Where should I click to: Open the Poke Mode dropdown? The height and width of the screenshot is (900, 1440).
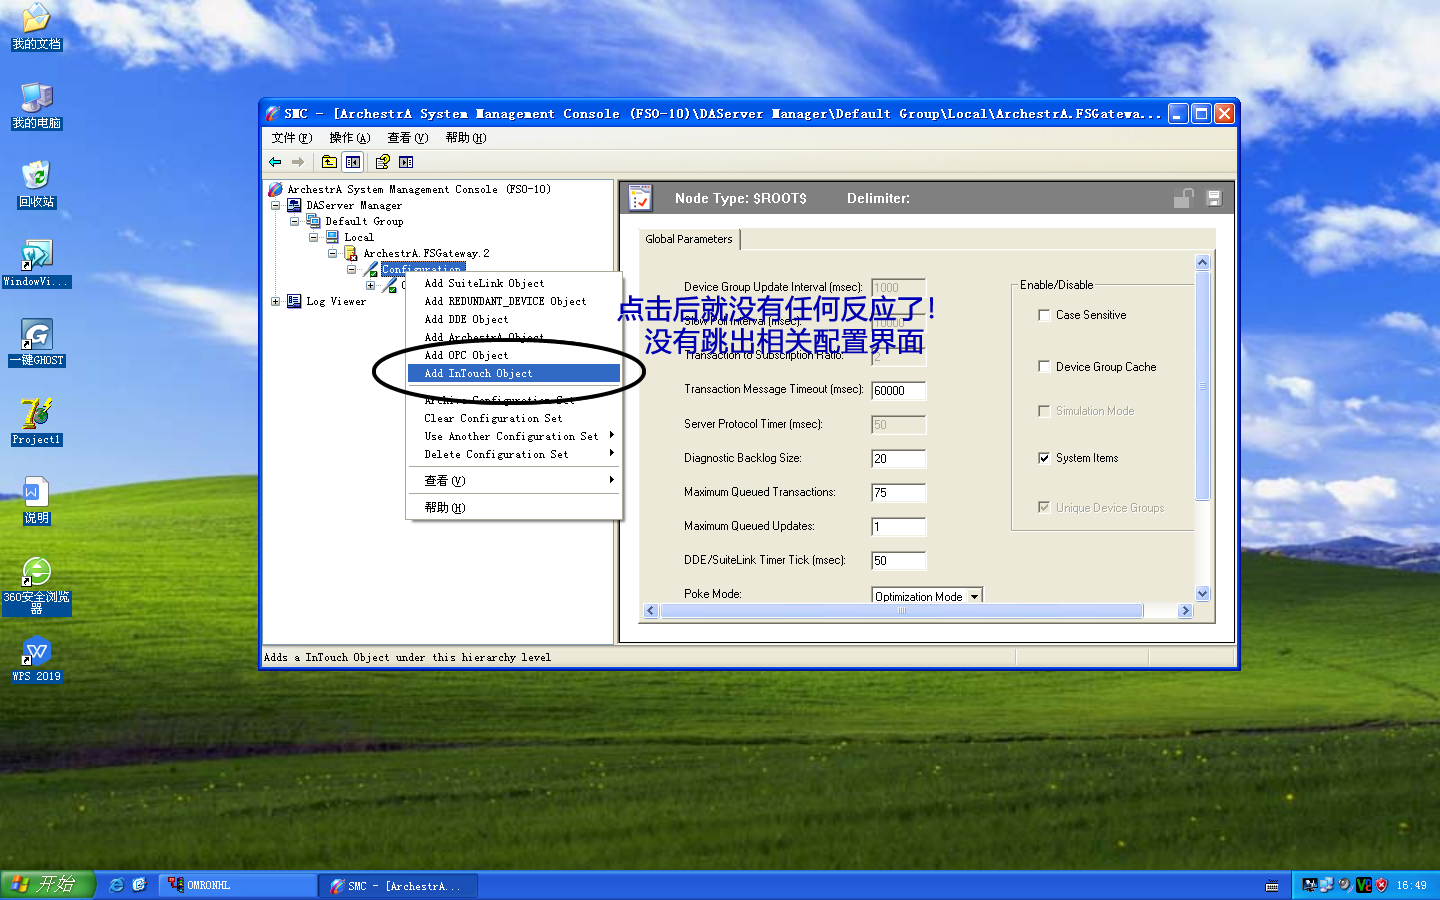974,597
